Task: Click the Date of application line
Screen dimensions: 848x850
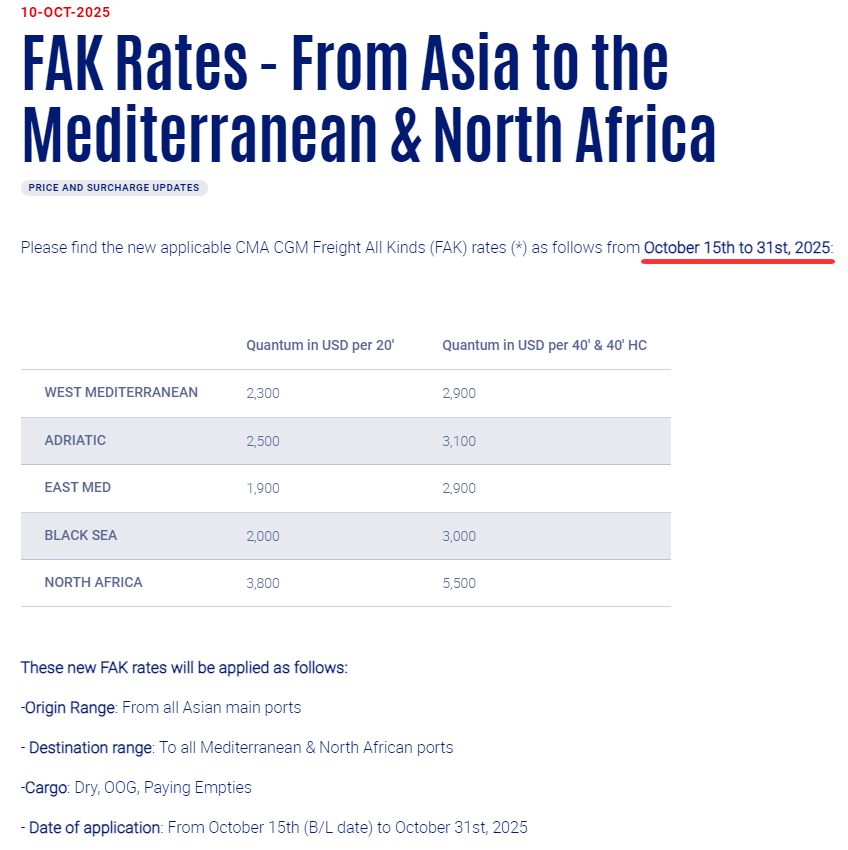Action: (274, 827)
